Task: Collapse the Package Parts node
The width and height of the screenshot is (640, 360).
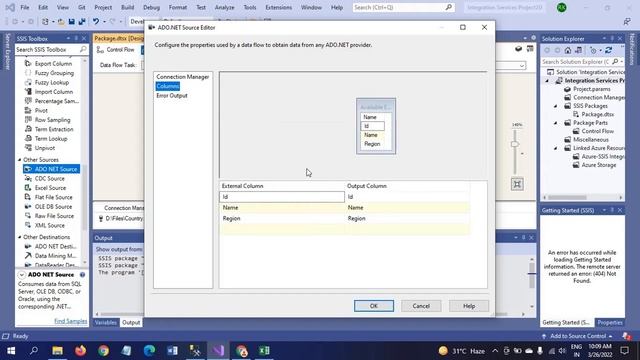Action: click(556, 123)
